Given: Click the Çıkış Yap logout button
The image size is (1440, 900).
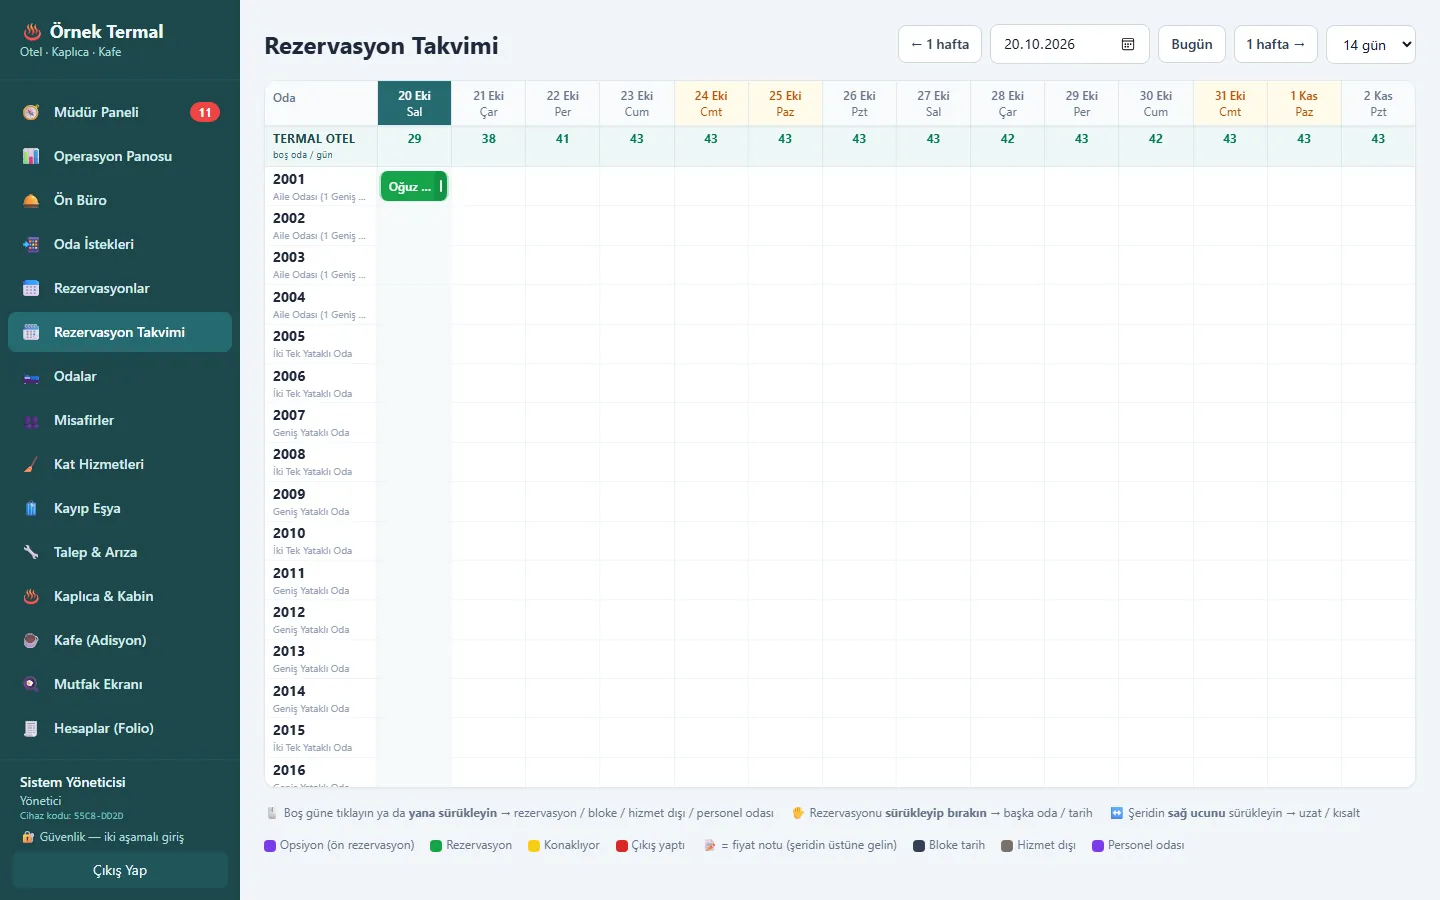Looking at the screenshot, I should 120,870.
